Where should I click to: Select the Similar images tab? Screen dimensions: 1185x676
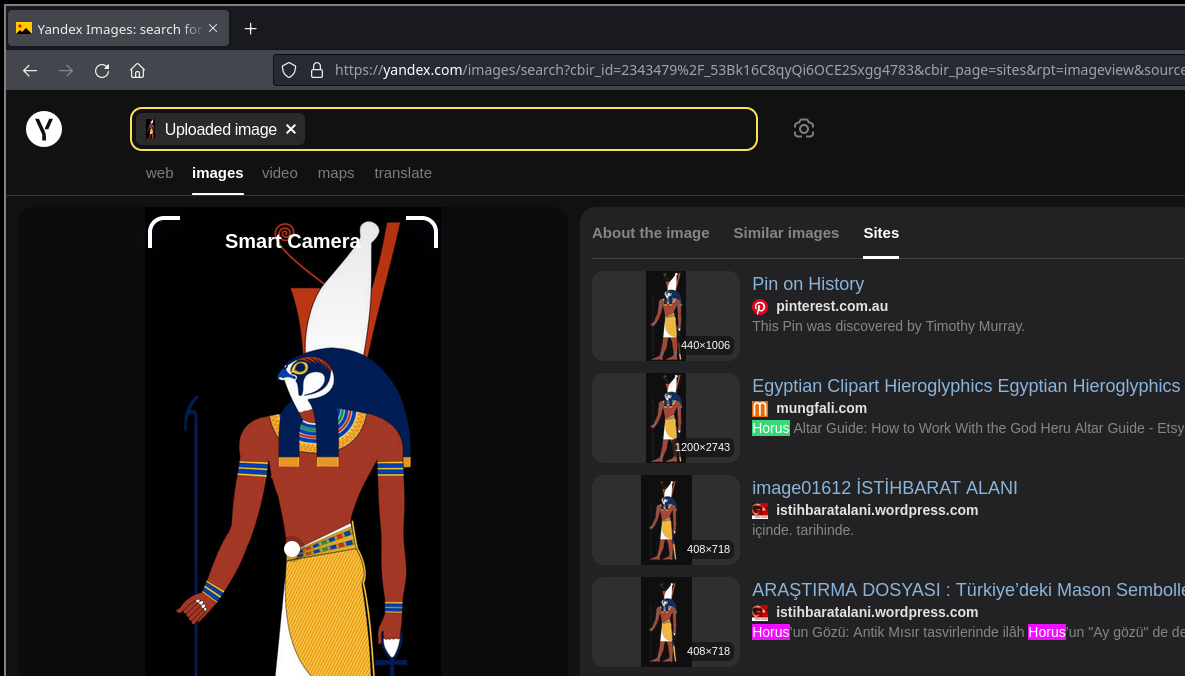[786, 233]
